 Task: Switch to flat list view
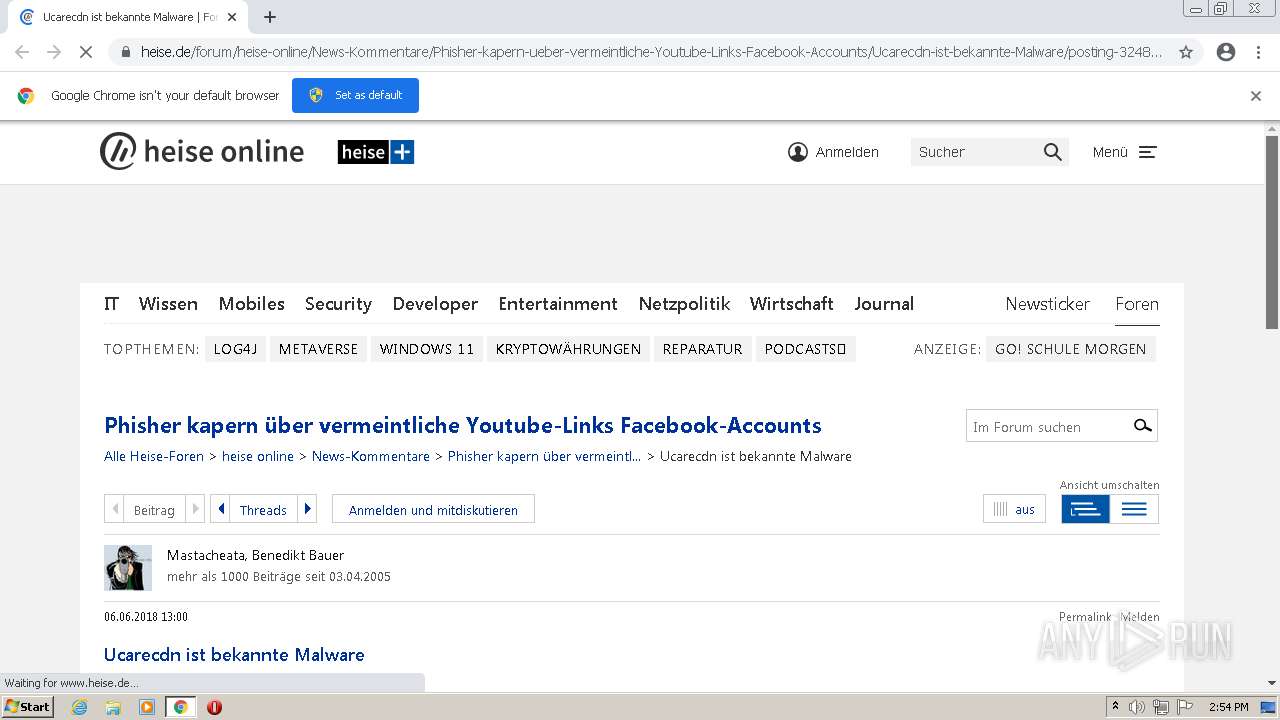click(x=1134, y=509)
